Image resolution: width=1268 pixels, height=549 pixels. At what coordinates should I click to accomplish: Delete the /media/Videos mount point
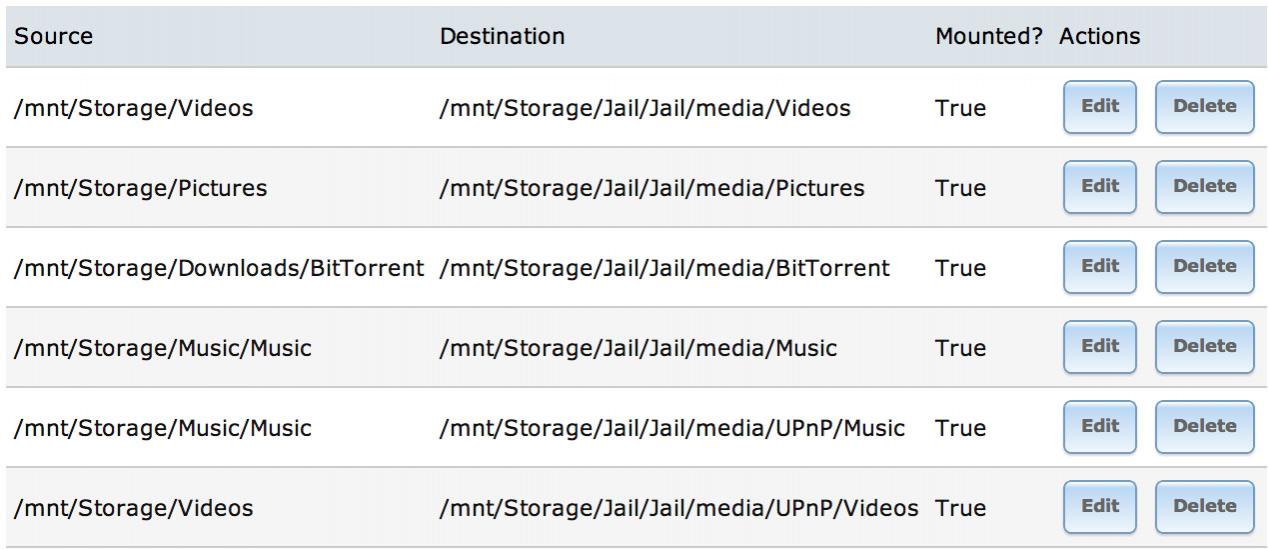click(x=1204, y=107)
